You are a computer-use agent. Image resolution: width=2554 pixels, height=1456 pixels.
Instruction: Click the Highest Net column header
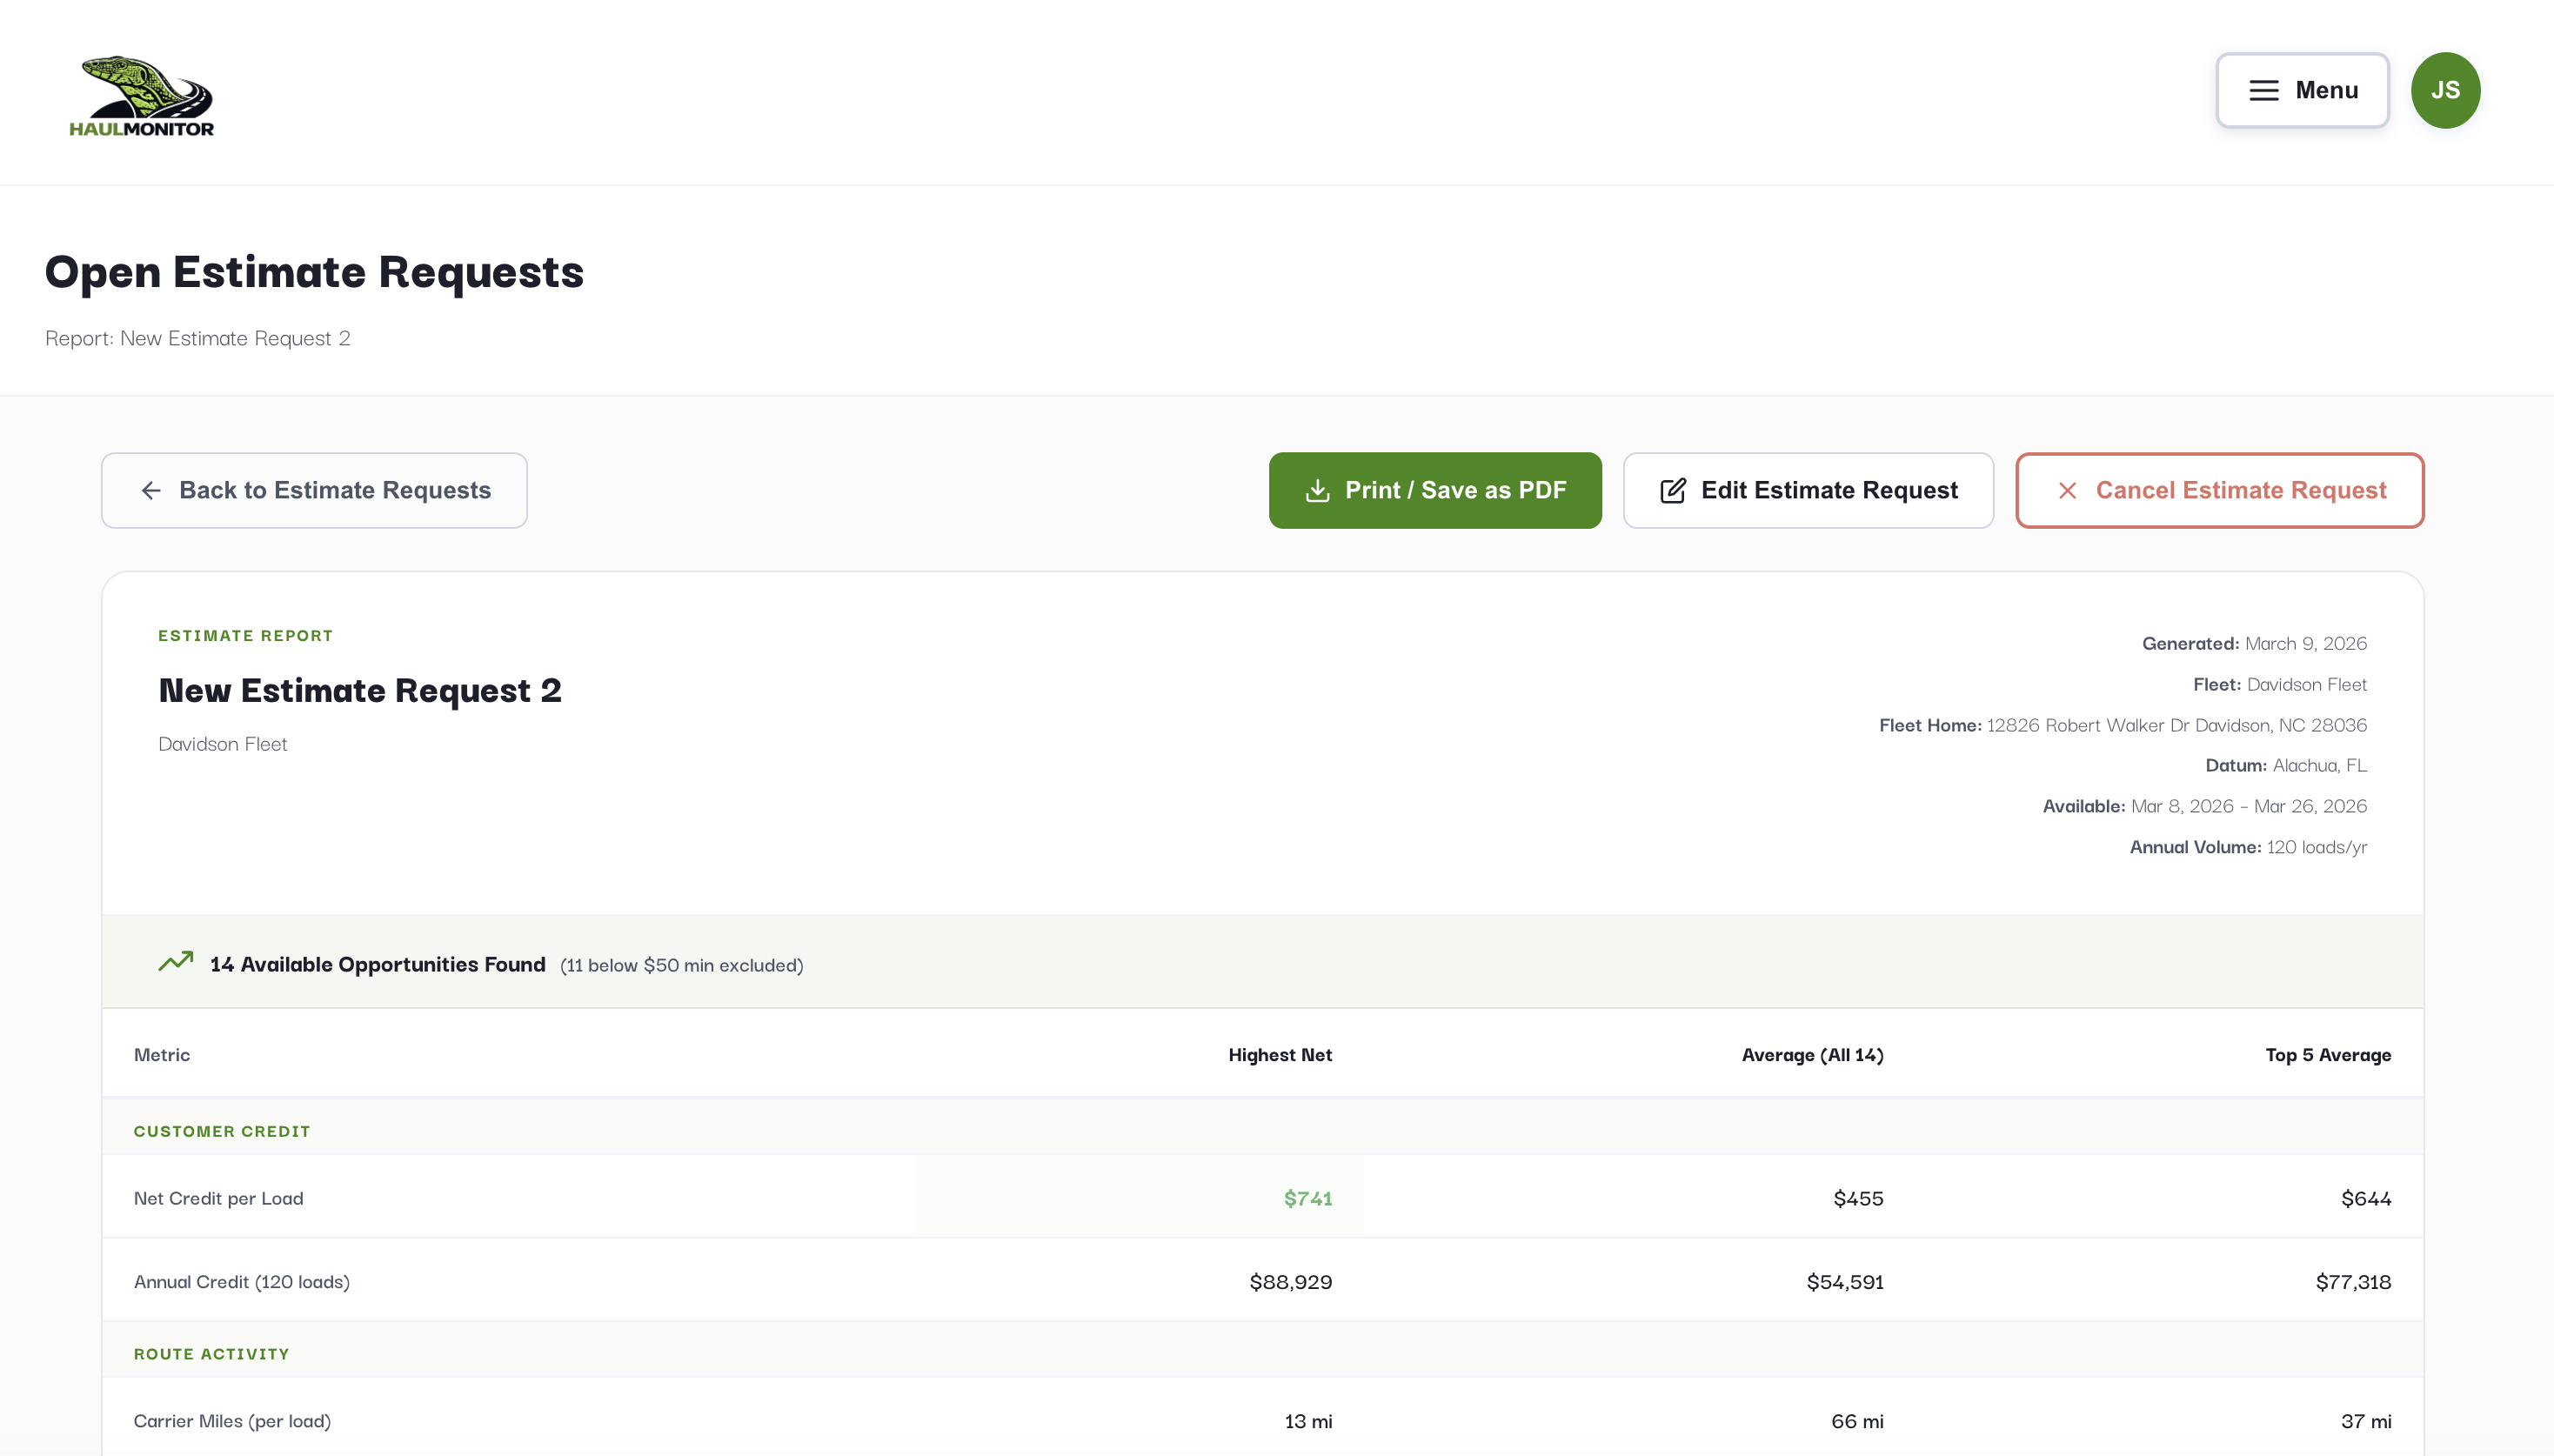click(1279, 1054)
